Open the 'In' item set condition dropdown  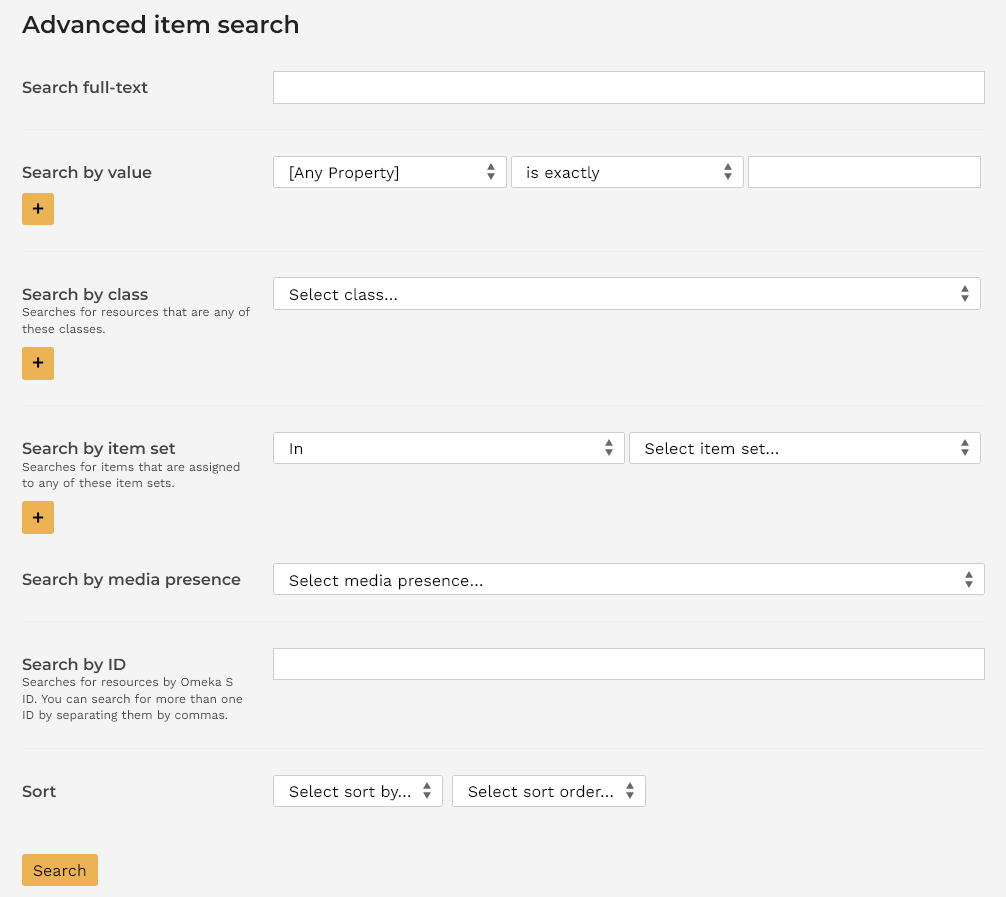(448, 448)
